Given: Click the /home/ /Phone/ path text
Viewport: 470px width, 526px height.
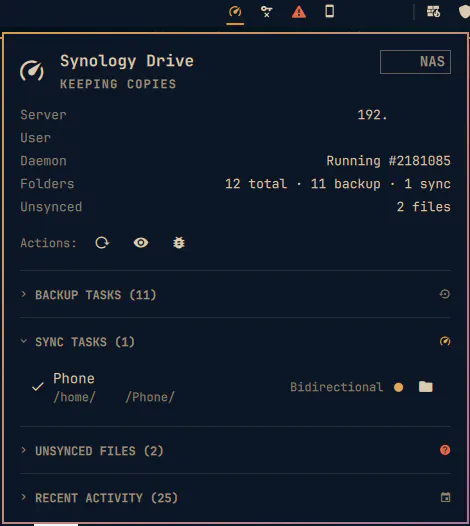Looking at the screenshot, I should (114, 397).
